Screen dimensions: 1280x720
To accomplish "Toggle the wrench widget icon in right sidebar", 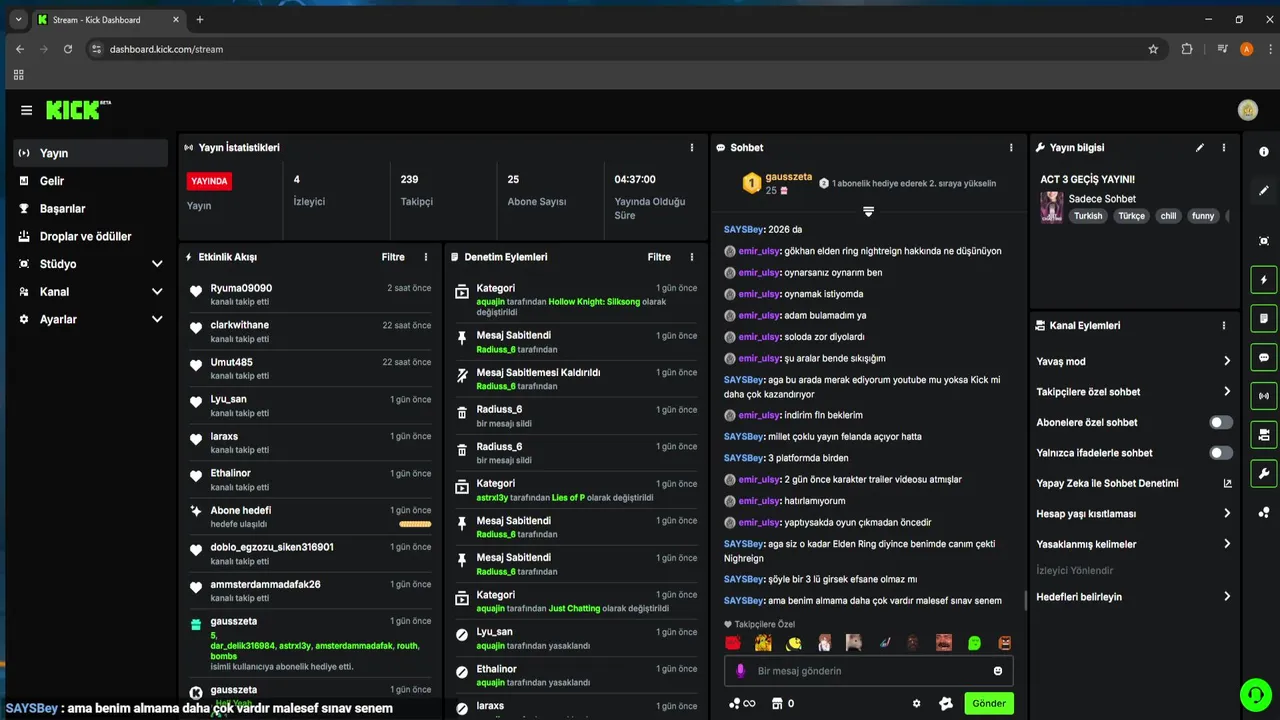I will point(1264,474).
